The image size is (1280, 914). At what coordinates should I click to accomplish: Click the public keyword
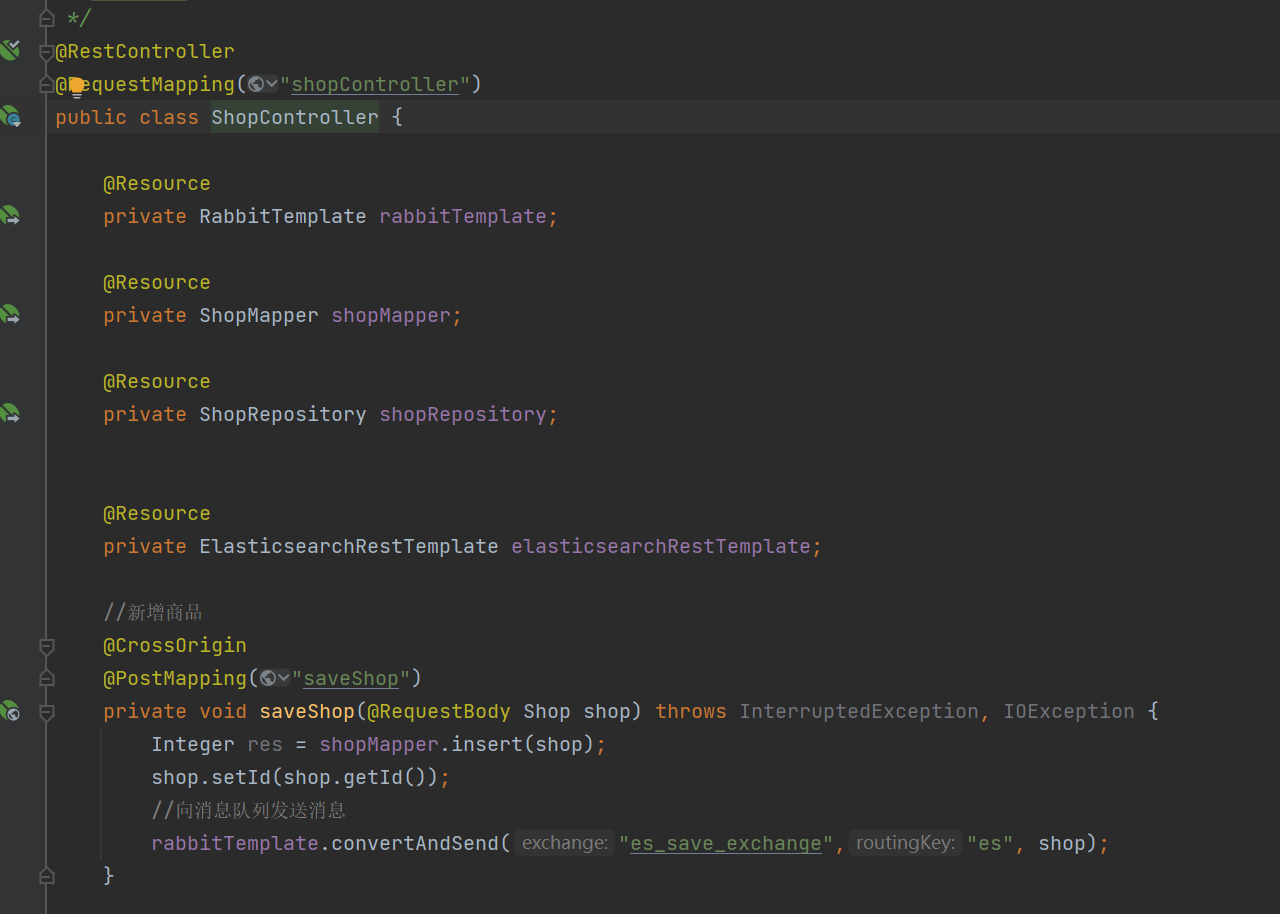pos(91,117)
